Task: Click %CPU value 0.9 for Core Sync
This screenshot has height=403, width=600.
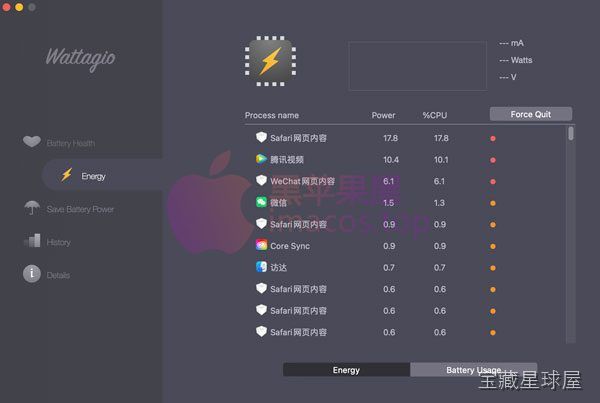Action: [x=440, y=246]
